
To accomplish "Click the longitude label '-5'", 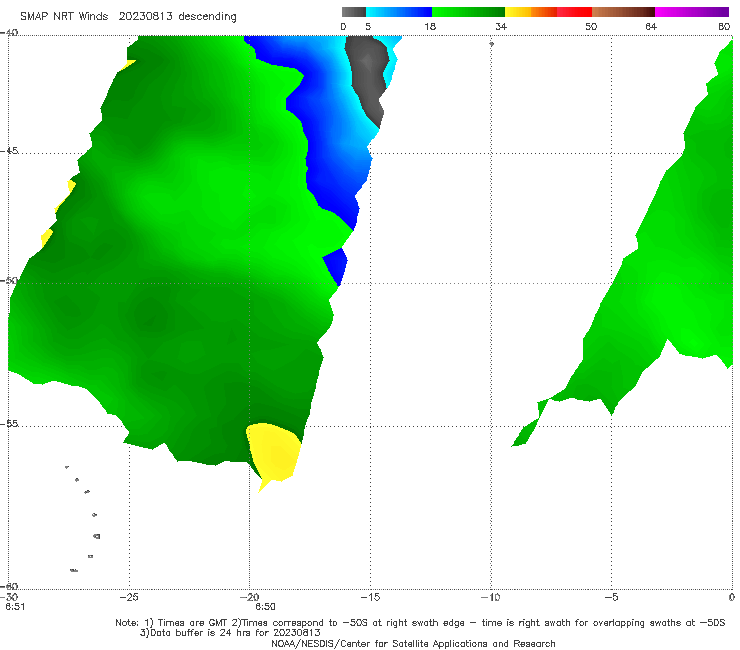I will click(611, 597).
